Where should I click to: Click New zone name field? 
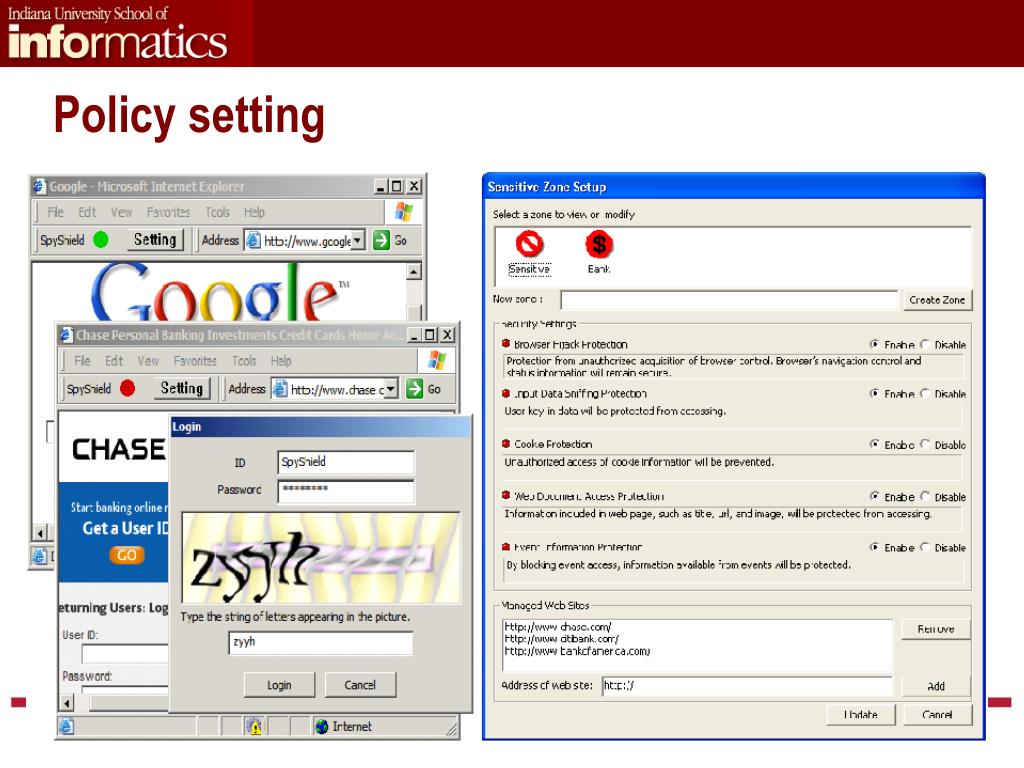(x=729, y=300)
